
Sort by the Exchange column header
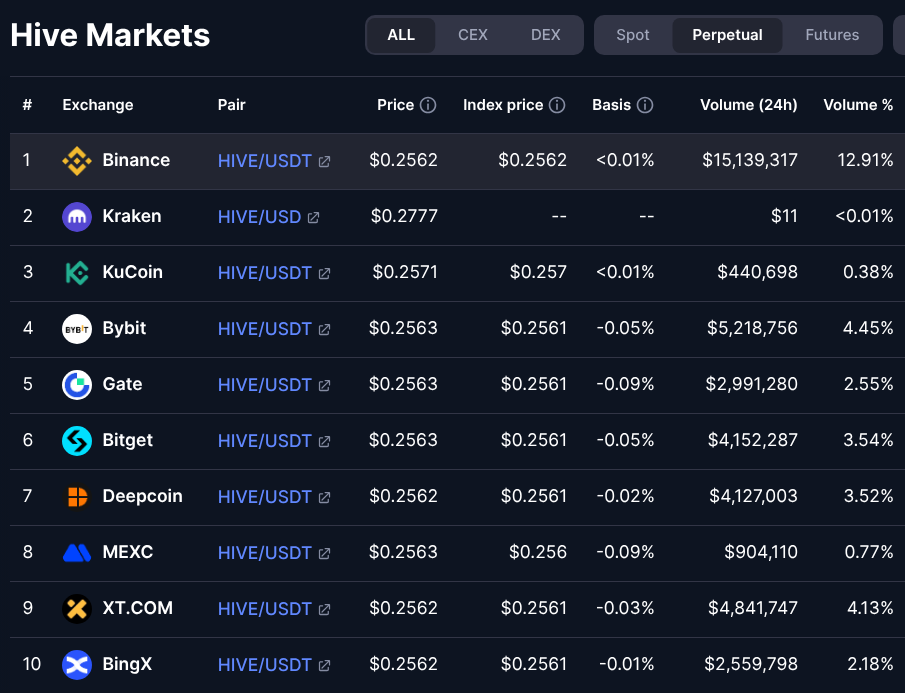coord(98,105)
